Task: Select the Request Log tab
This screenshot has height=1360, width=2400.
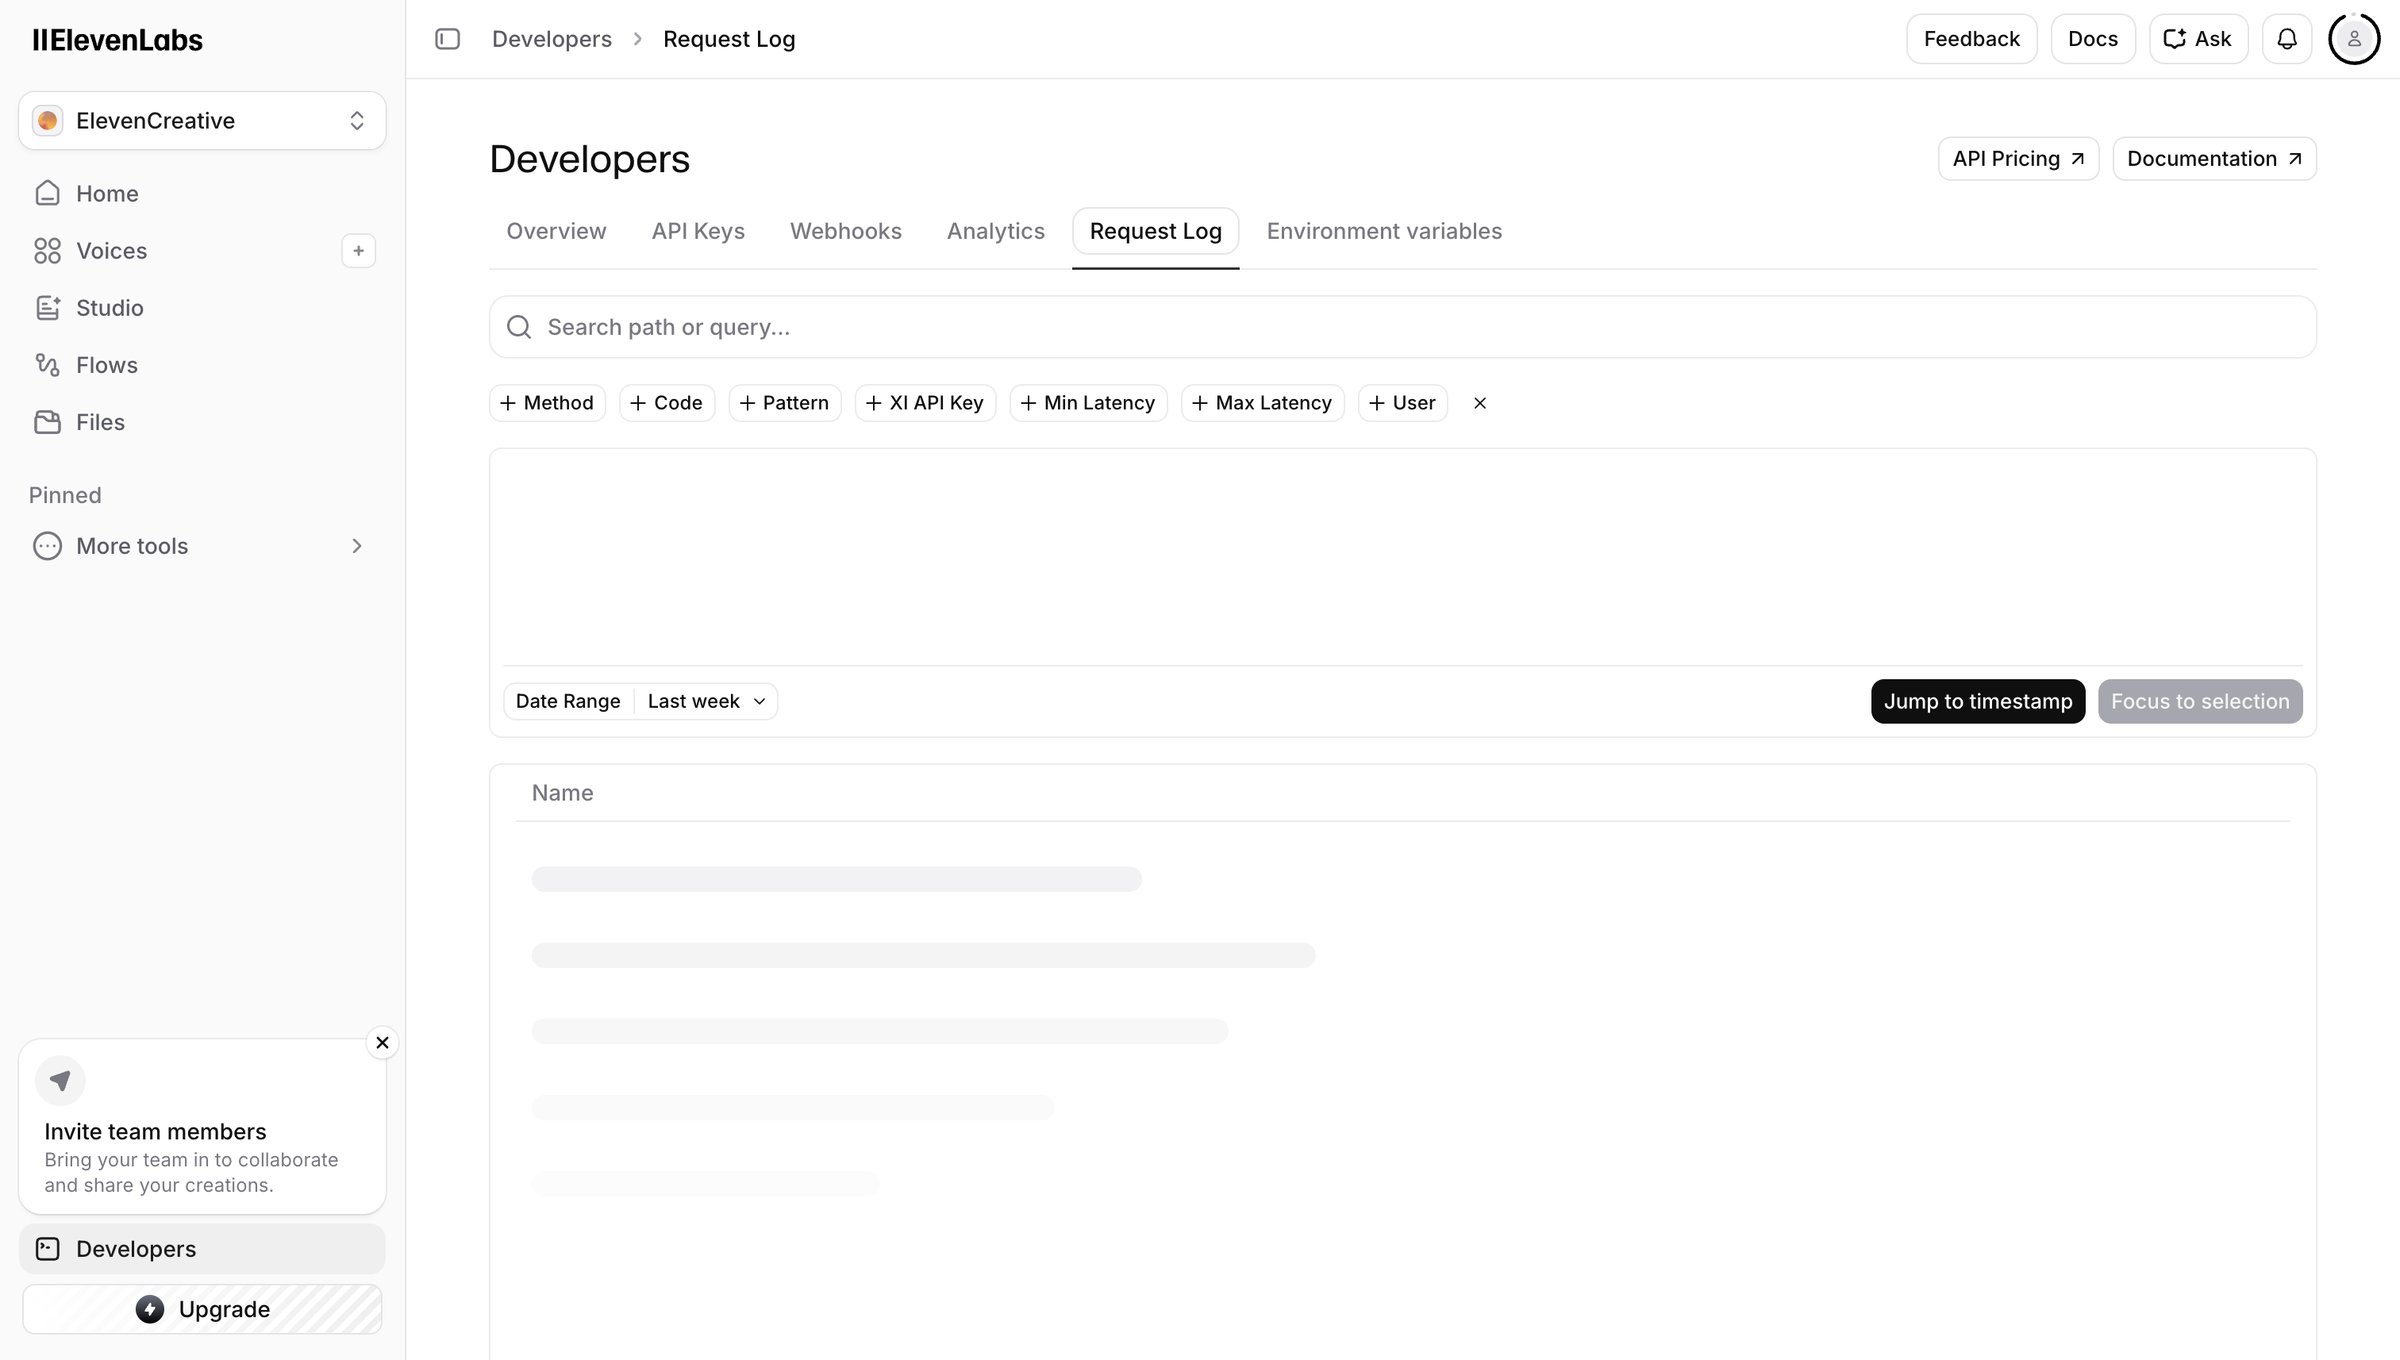Action: 1156,231
